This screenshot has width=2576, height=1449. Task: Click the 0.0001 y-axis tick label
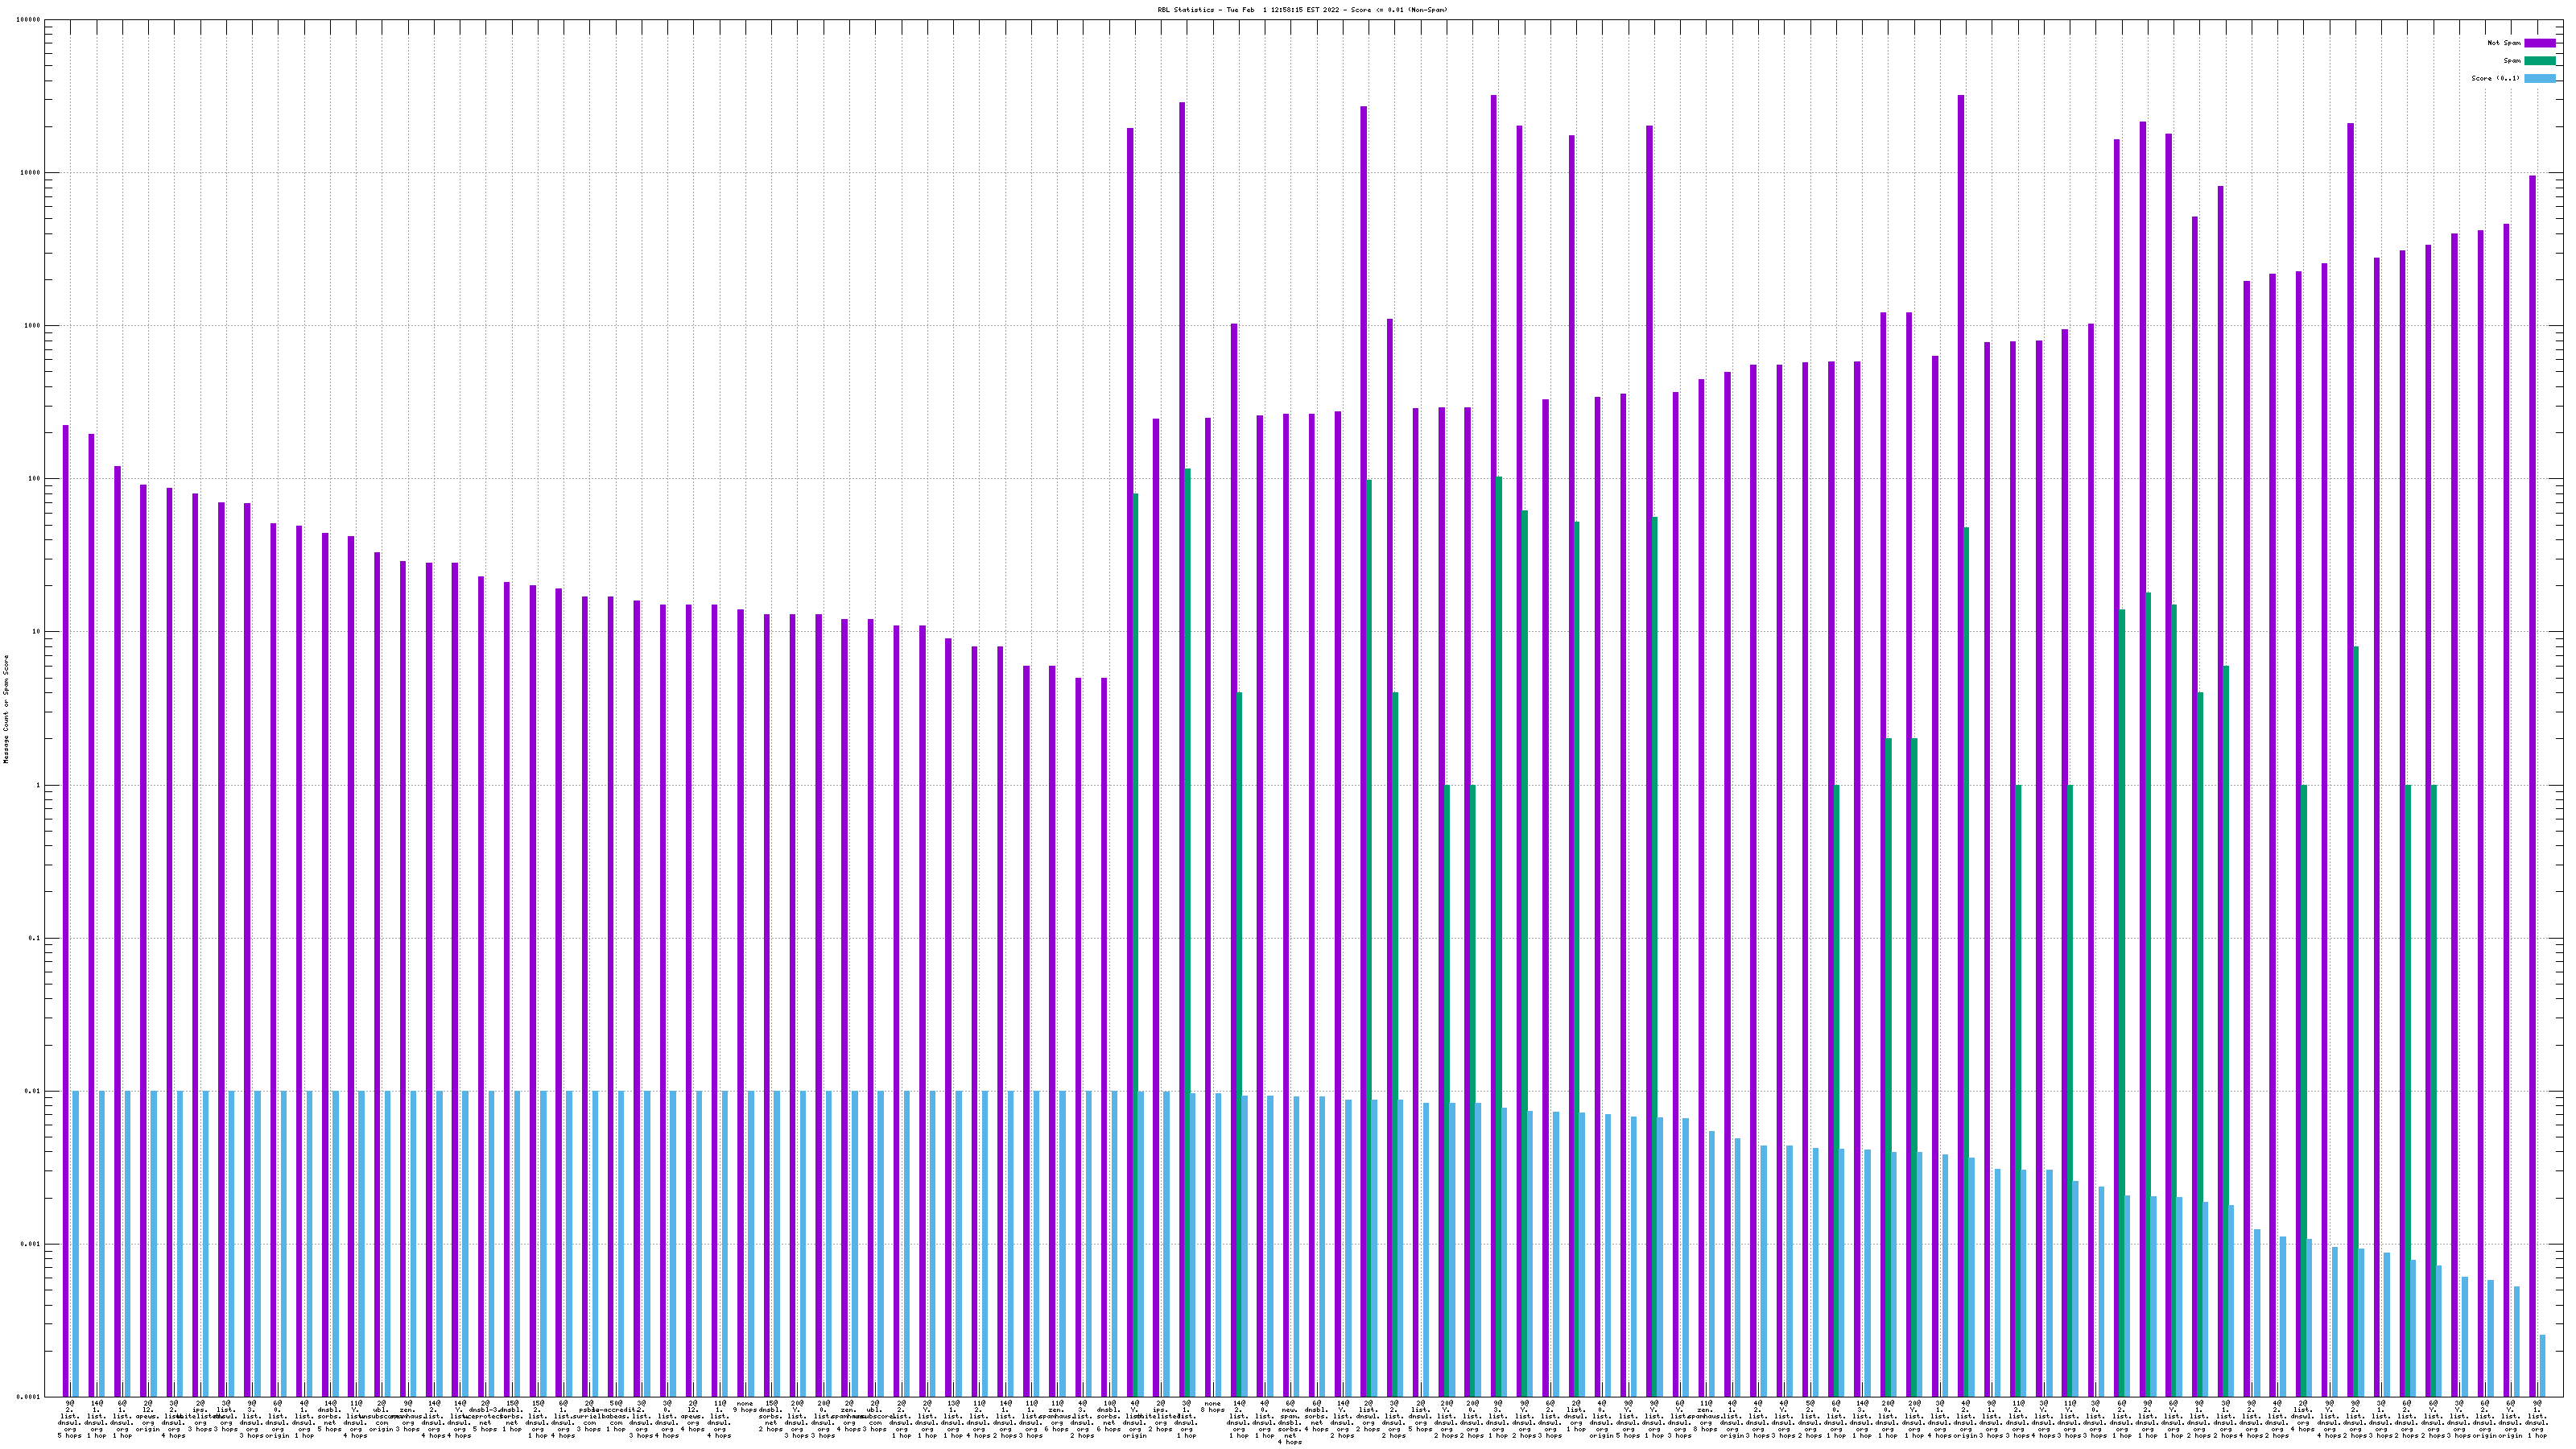pos(27,1397)
